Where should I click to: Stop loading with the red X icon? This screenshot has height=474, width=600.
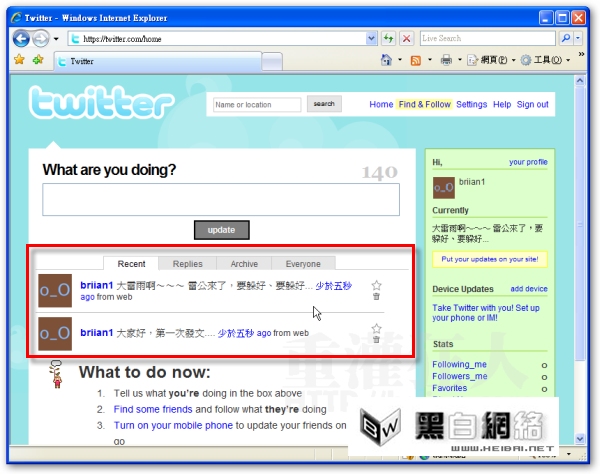click(x=406, y=38)
